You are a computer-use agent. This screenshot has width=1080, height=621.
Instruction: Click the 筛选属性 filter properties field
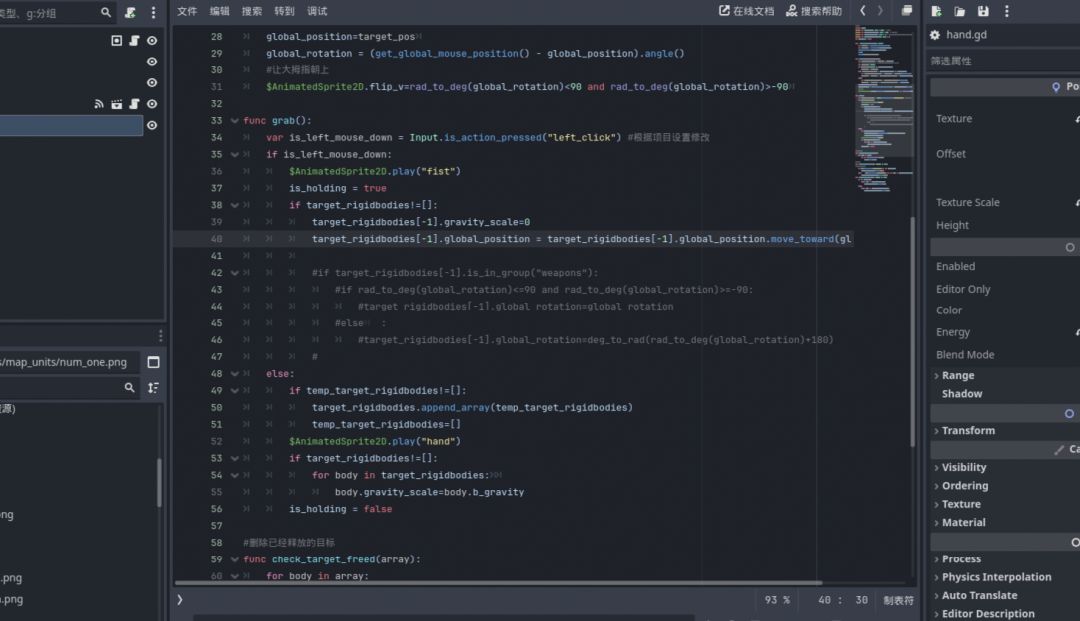1000,61
